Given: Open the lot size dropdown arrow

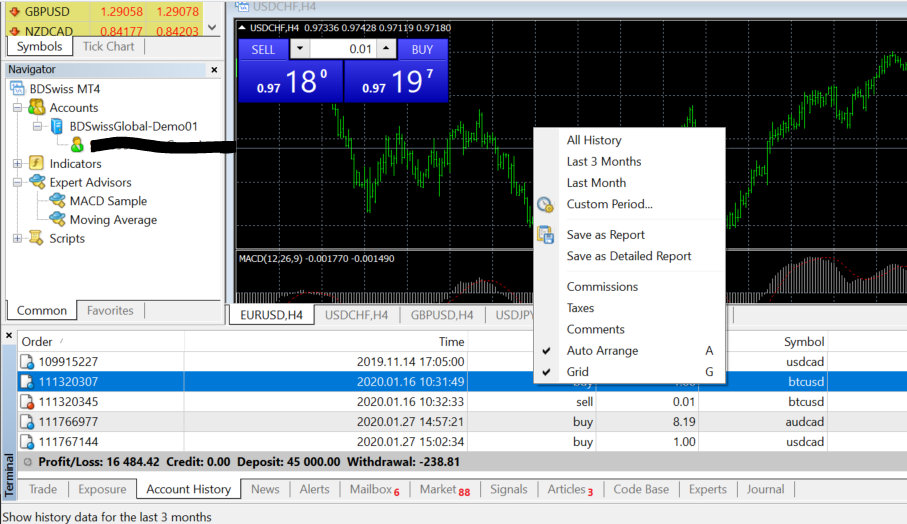Looking at the screenshot, I should tap(300, 50).
